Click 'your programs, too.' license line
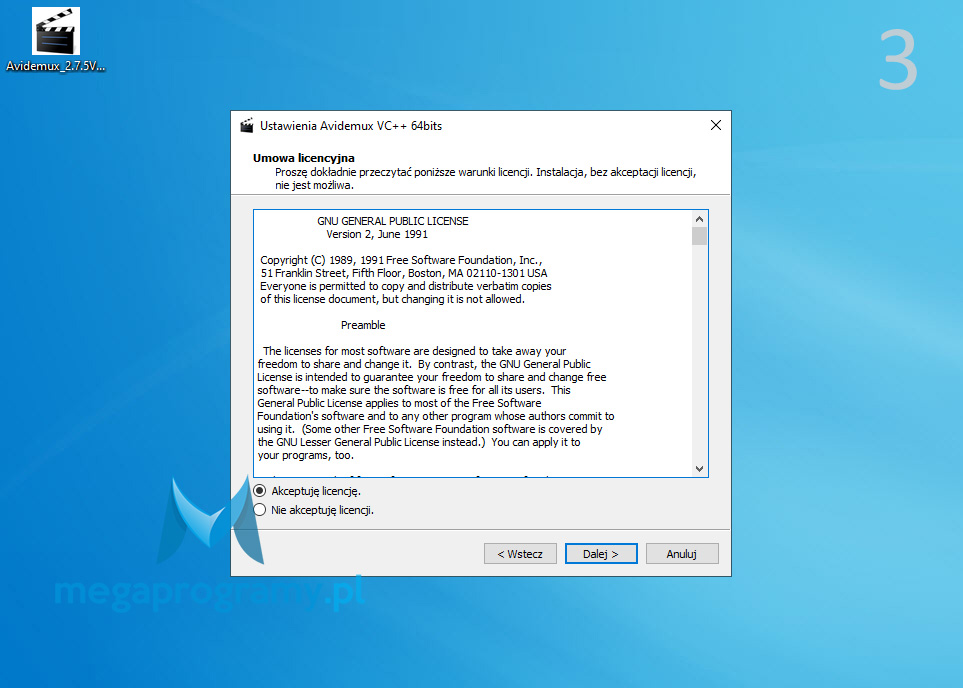This screenshot has height=688, width=963. (306, 455)
